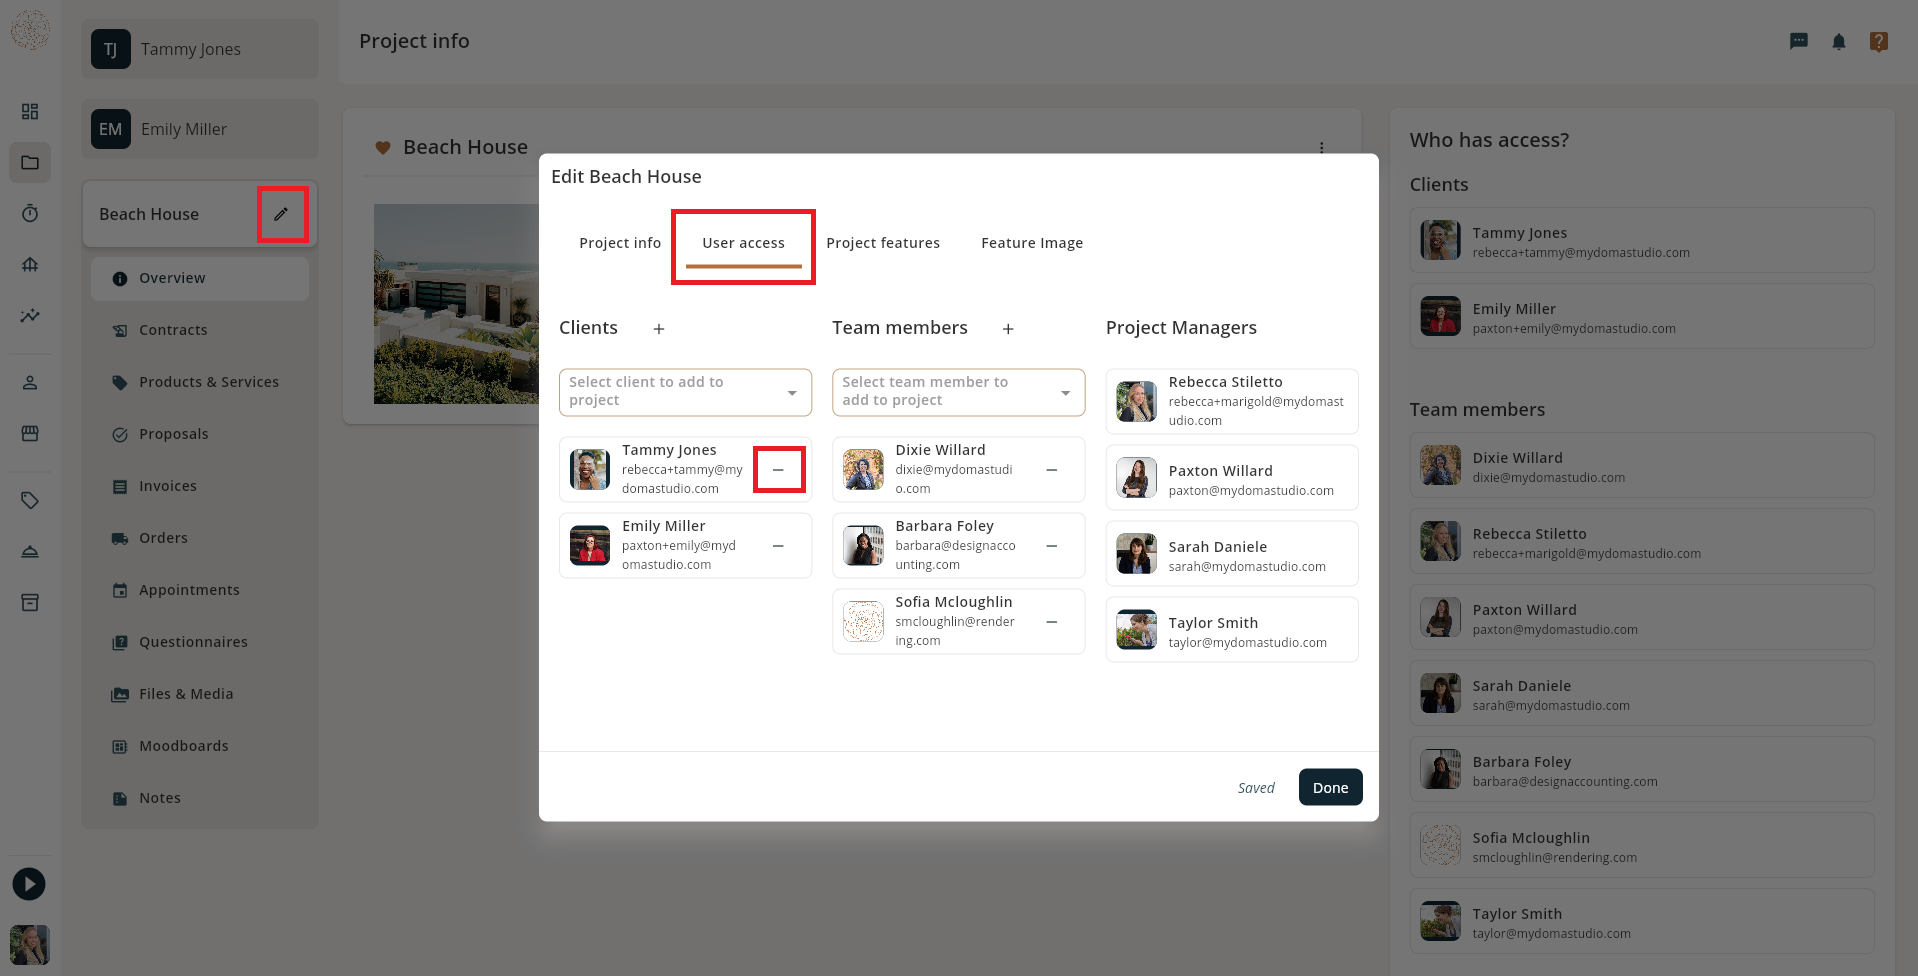This screenshot has height=976, width=1918.
Task: Remove Sofia Mcloughlin from team members
Action: click(x=1052, y=622)
